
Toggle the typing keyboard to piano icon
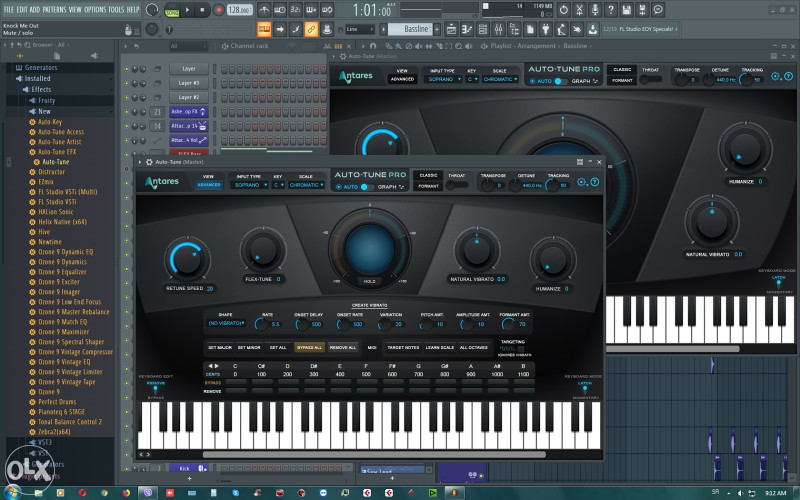tap(264, 29)
